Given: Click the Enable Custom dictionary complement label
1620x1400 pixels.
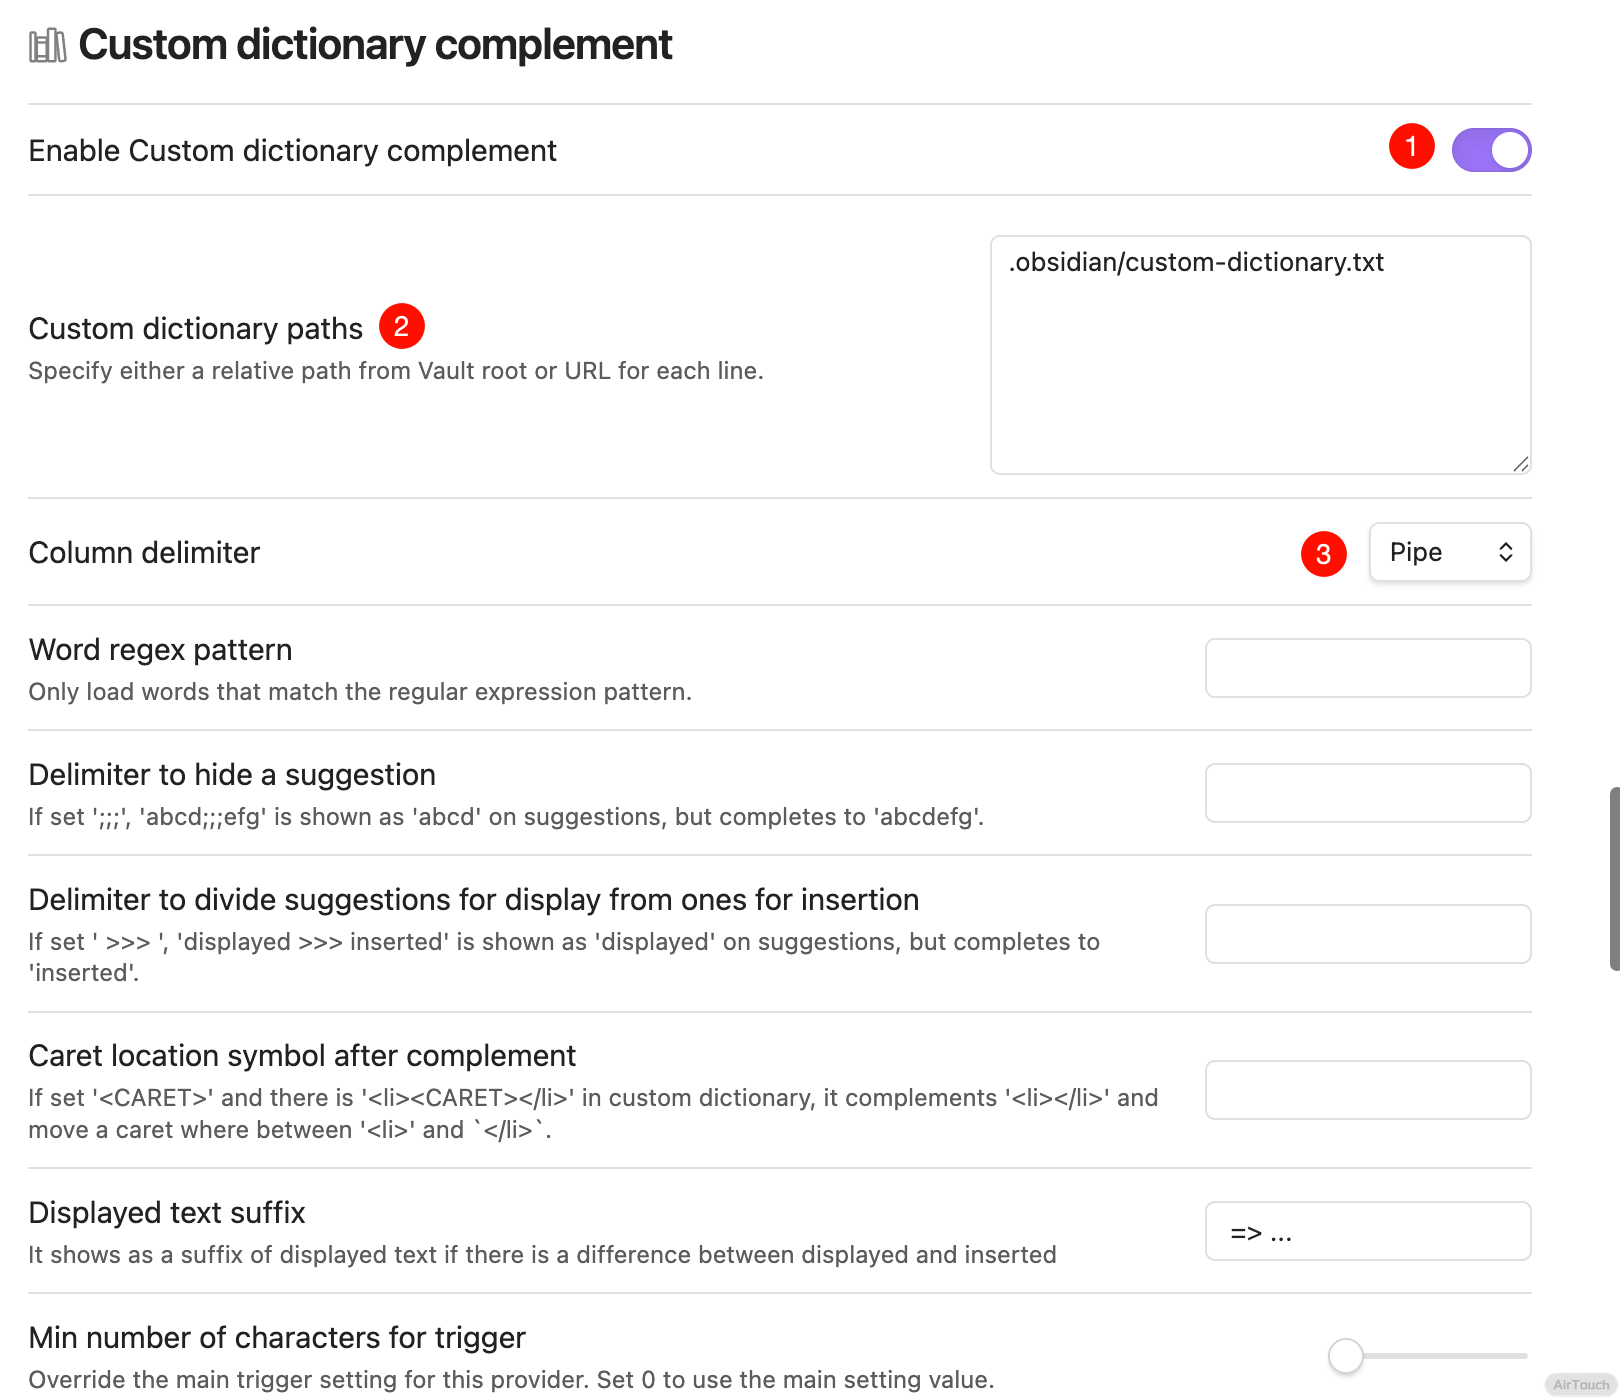Looking at the screenshot, I should pos(292,151).
